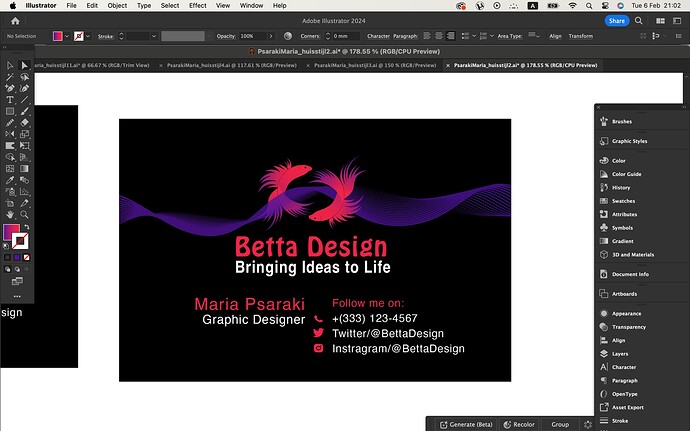
Task: Open Transform options in control bar
Action: coord(580,36)
